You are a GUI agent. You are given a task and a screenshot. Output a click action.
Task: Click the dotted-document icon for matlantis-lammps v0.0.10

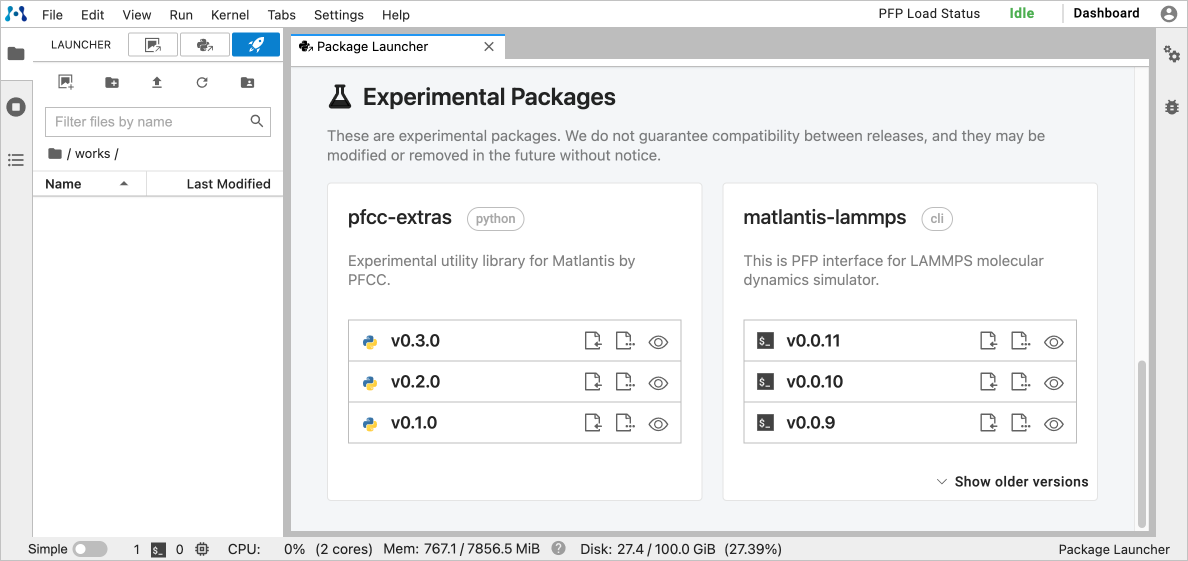coord(1020,382)
